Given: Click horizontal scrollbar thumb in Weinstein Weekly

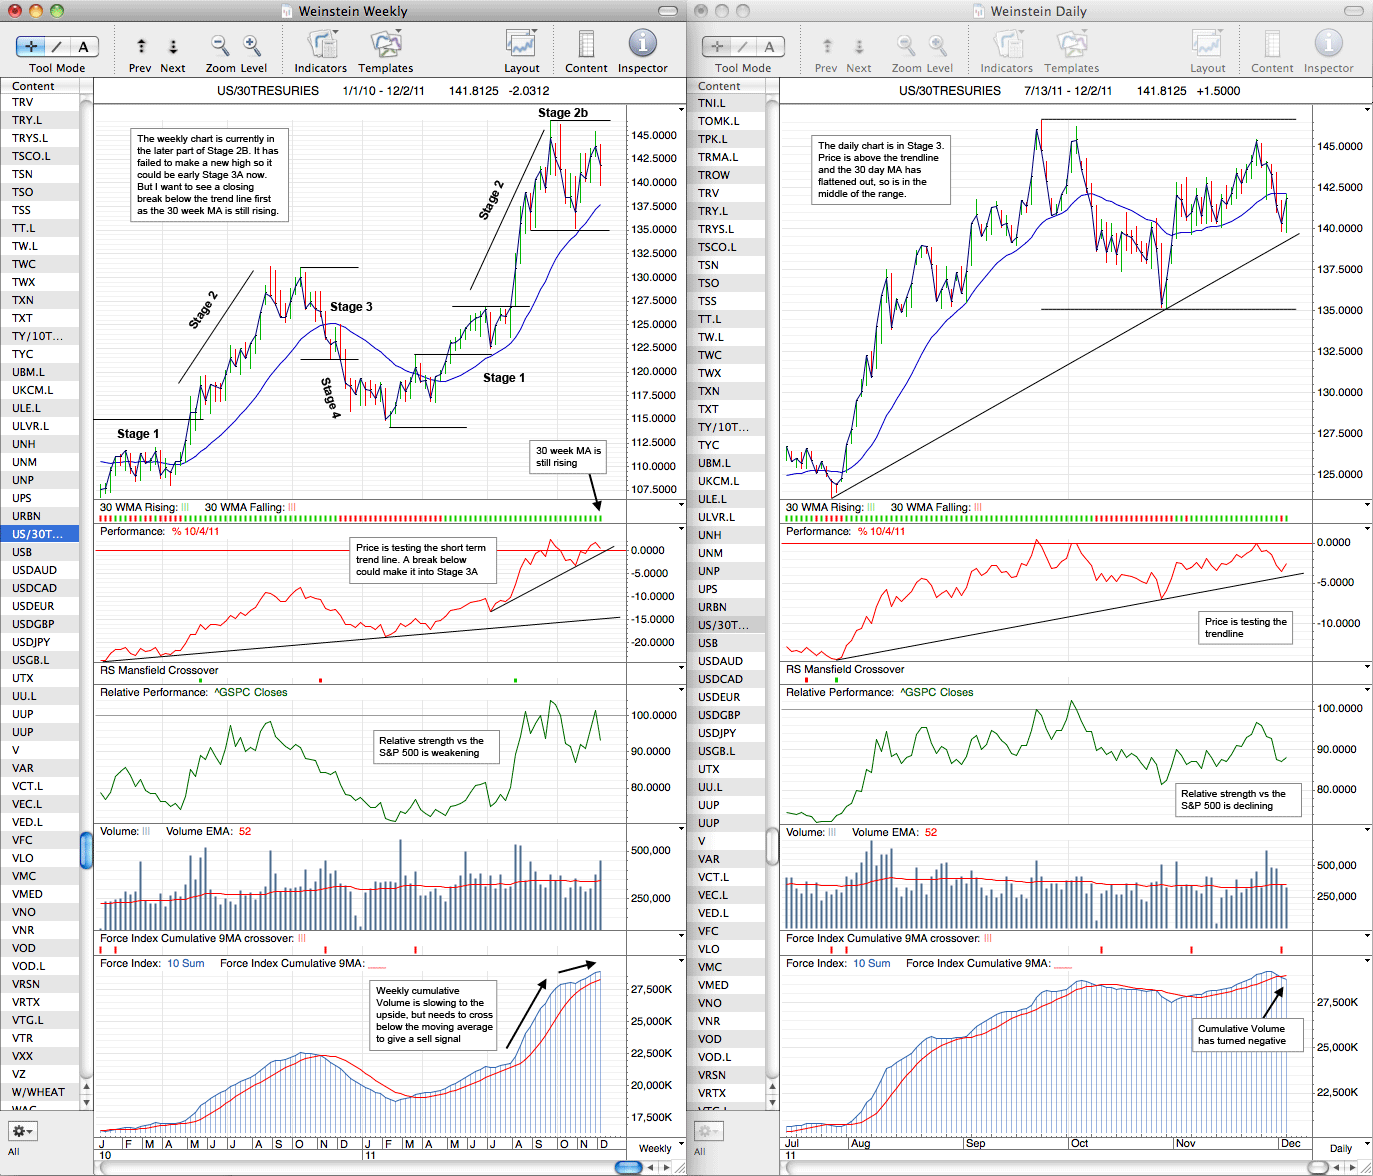Looking at the screenshot, I should coord(628,1167).
